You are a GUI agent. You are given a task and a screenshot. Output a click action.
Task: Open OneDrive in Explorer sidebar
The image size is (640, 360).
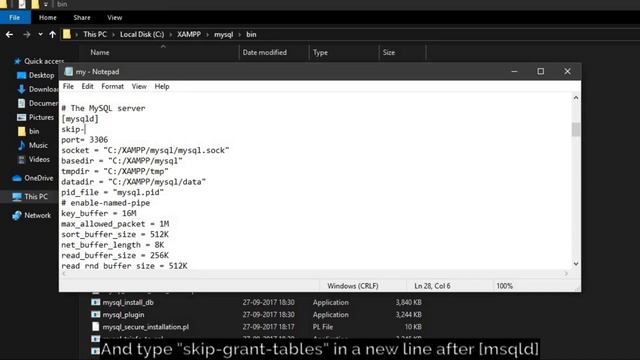[x=39, y=178]
